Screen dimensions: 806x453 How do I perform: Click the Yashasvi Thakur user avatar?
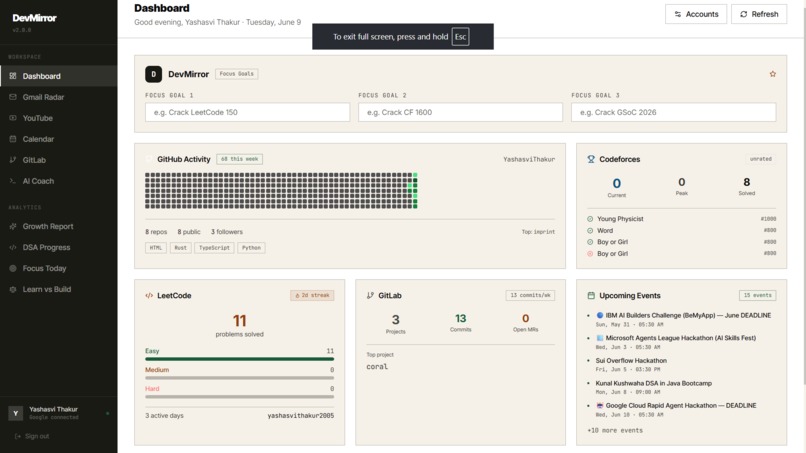tap(15, 413)
